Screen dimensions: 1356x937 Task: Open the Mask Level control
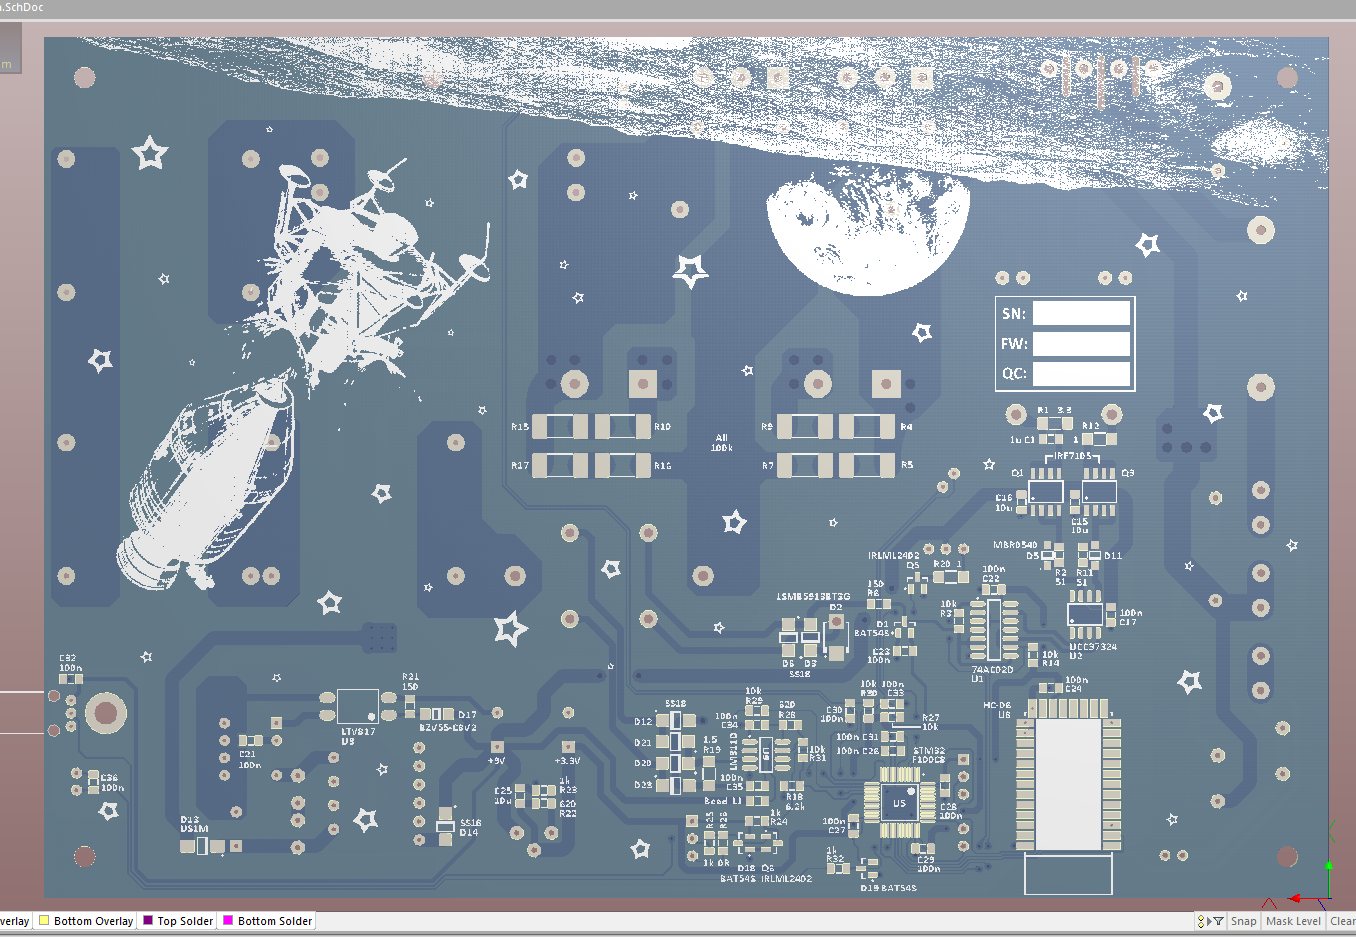click(1293, 921)
